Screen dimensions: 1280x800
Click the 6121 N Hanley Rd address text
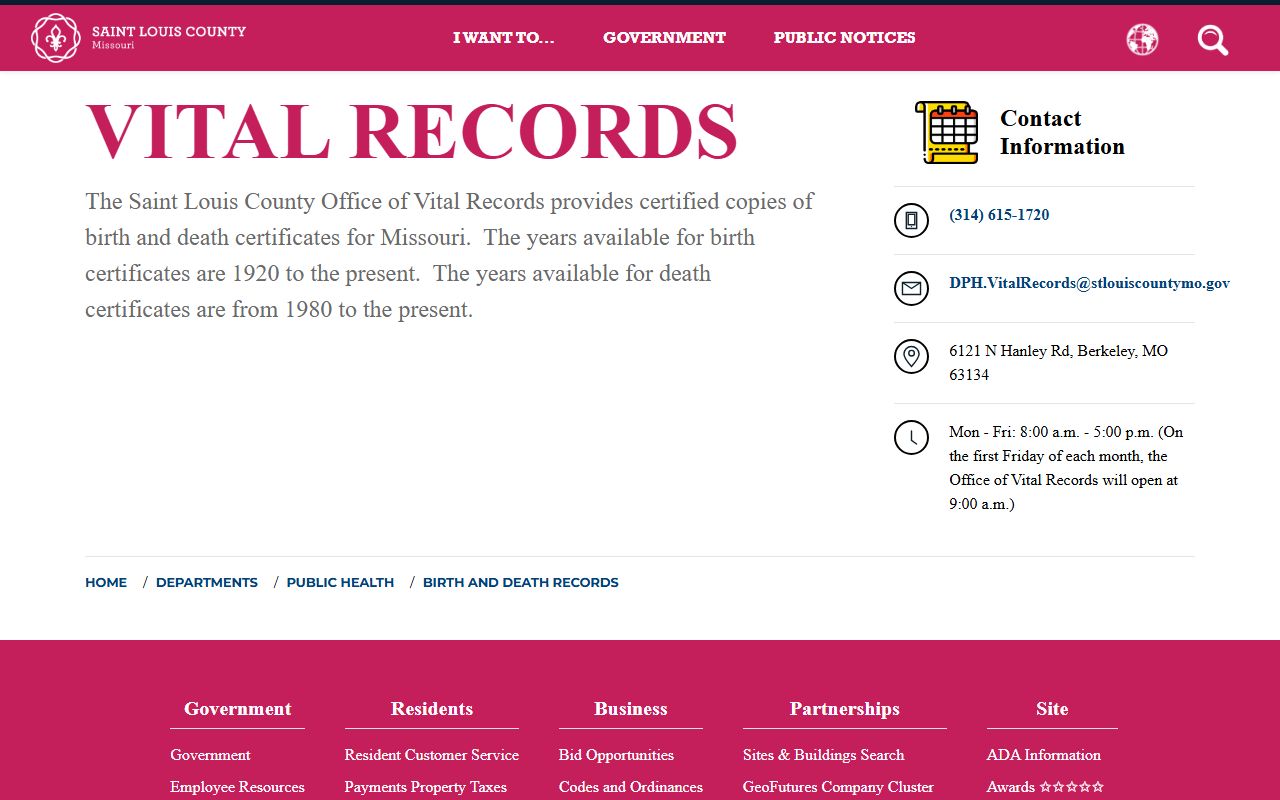pyautogui.click(x=1058, y=363)
